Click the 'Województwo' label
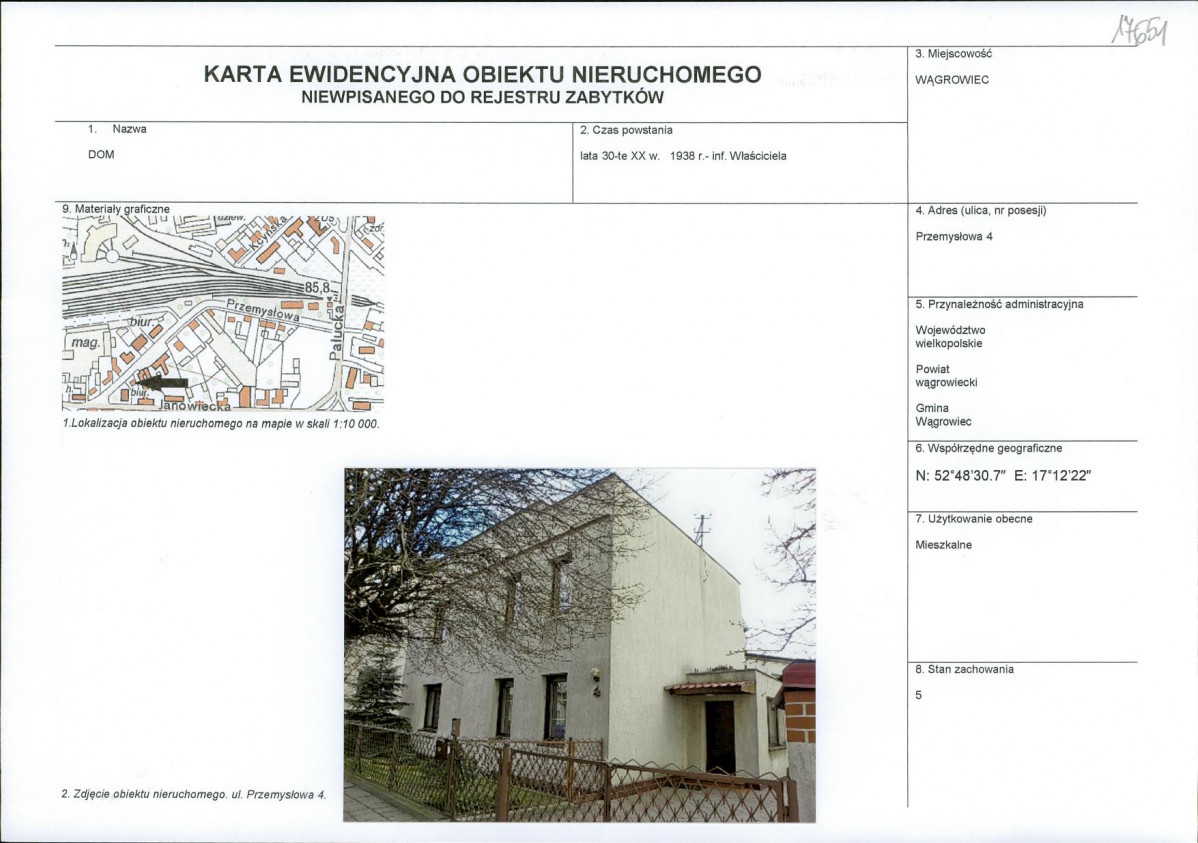This screenshot has width=1198, height=843. [950, 330]
